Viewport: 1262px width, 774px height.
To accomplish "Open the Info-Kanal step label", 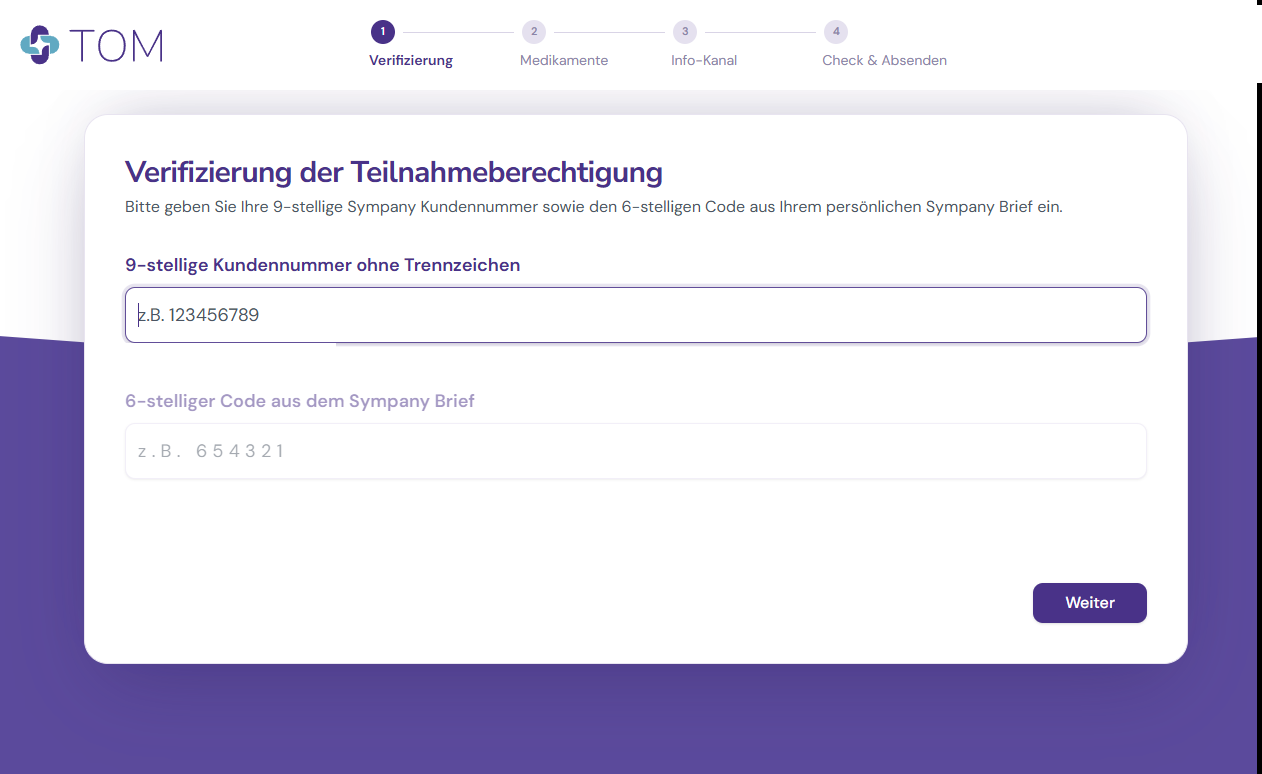I will click(x=704, y=60).
